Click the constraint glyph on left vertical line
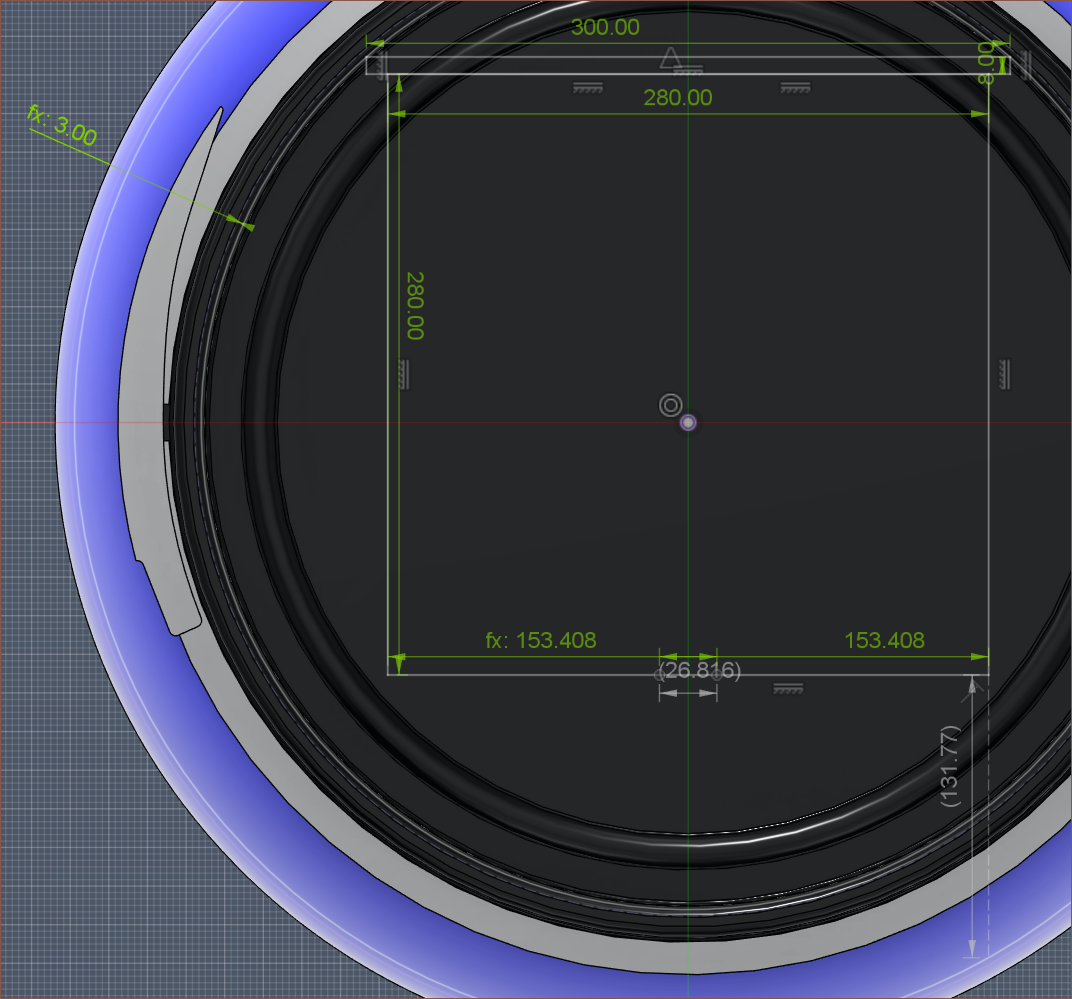This screenshot has width=1072, height=999. tap(403, 374)
